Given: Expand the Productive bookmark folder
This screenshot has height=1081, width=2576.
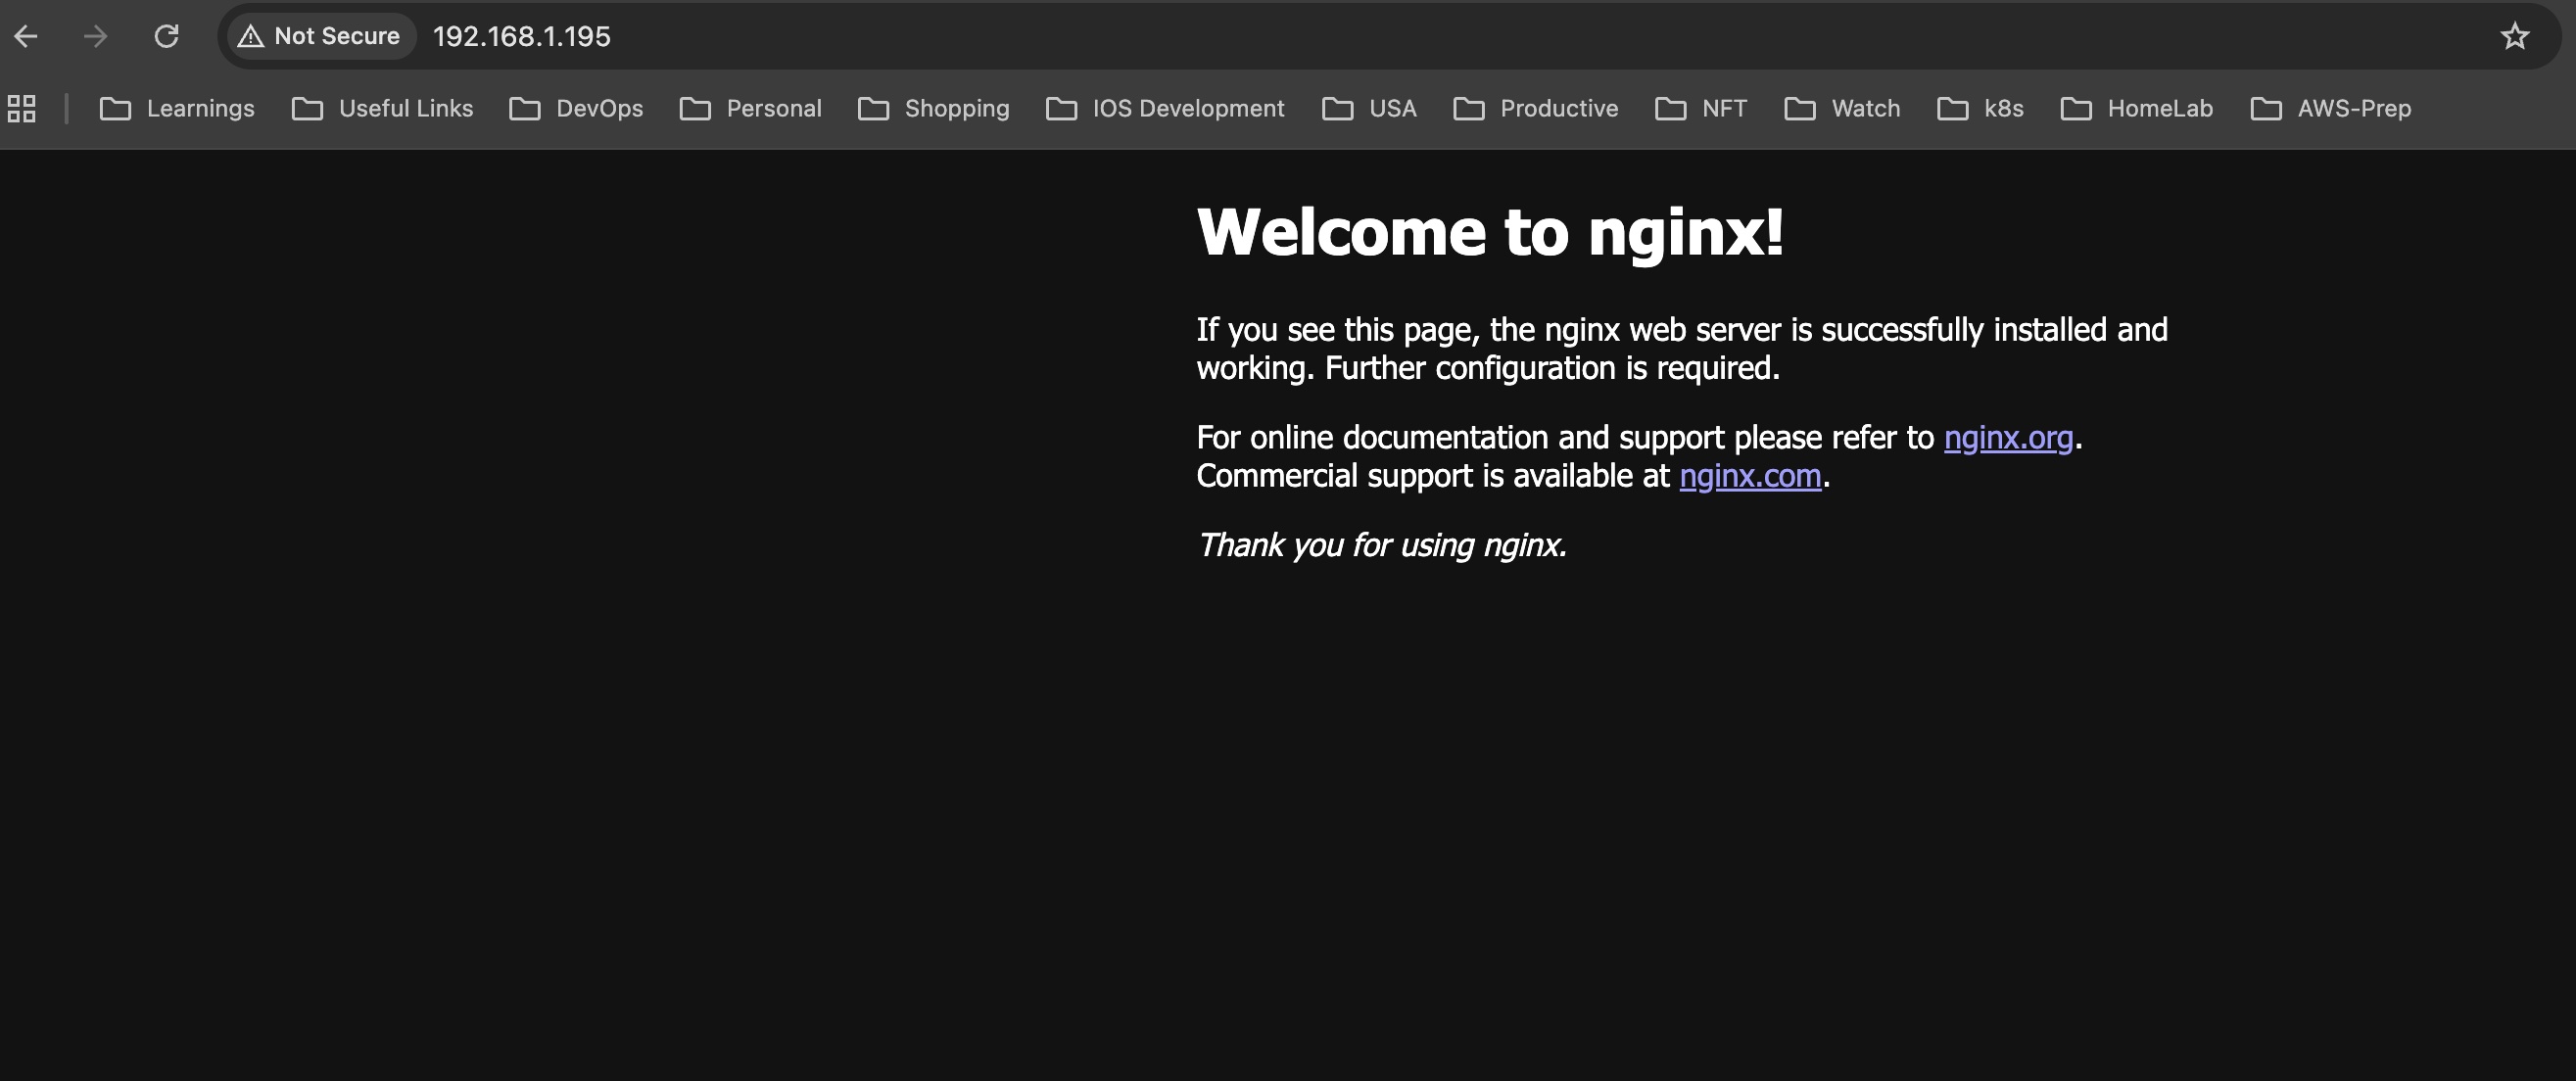Looking at the screenshot, I should pos(1536,108).
